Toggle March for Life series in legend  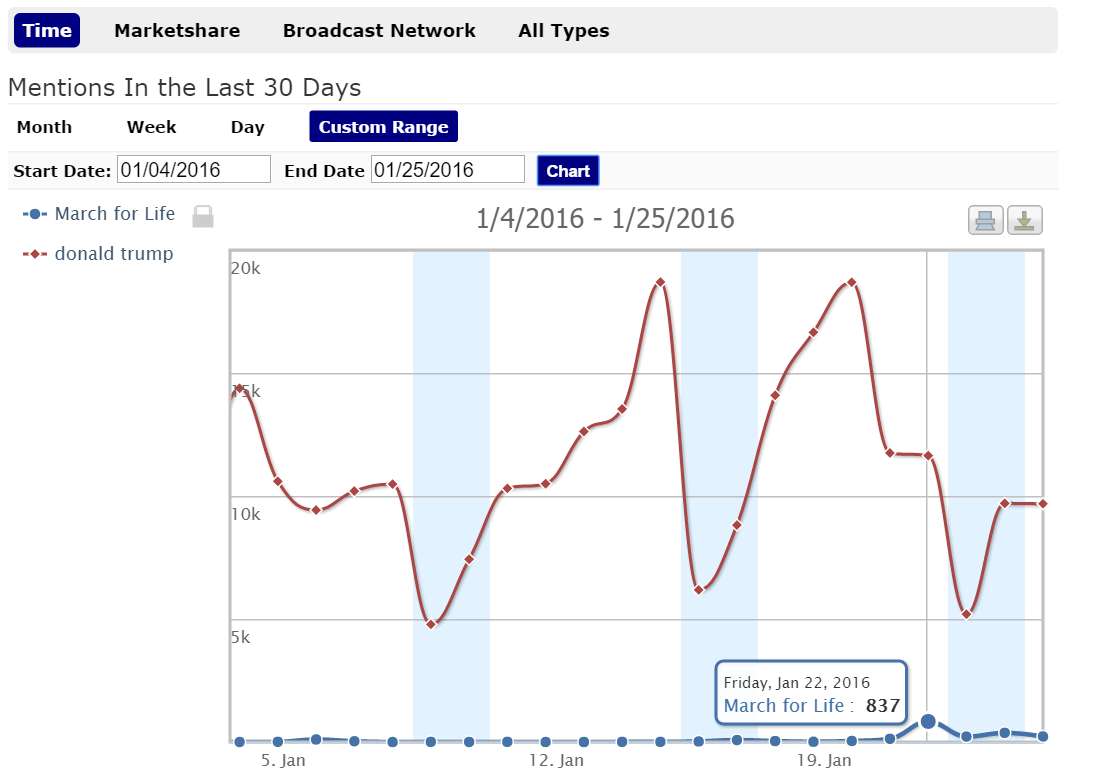114,214
